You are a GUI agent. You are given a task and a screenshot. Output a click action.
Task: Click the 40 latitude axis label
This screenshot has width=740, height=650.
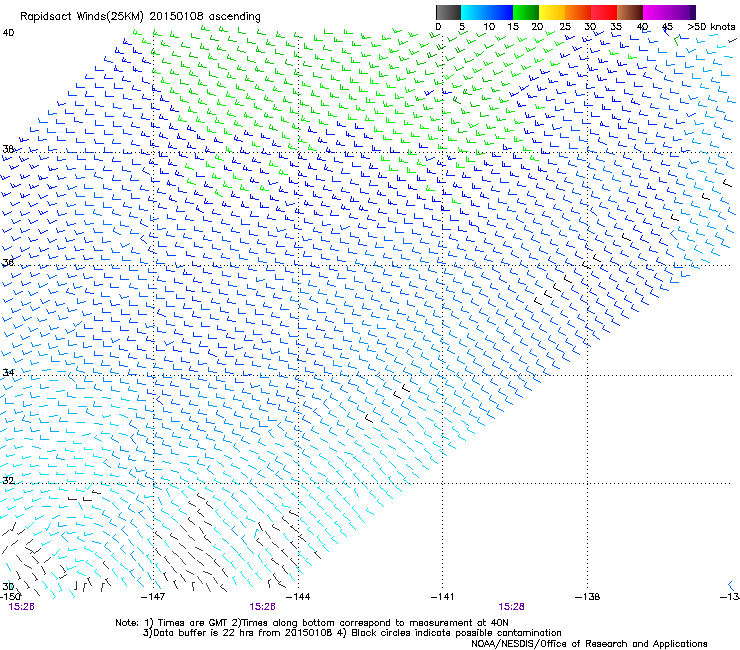click(8, 33)
